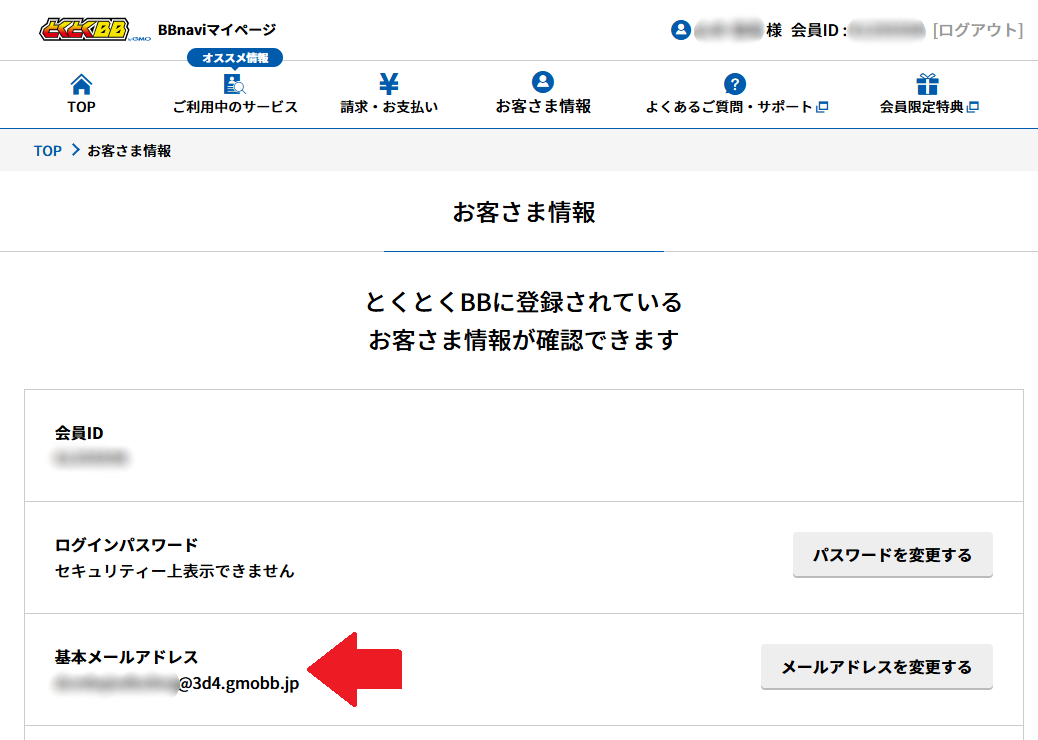Select the 会員限定特典 menu label

[921, 107]
